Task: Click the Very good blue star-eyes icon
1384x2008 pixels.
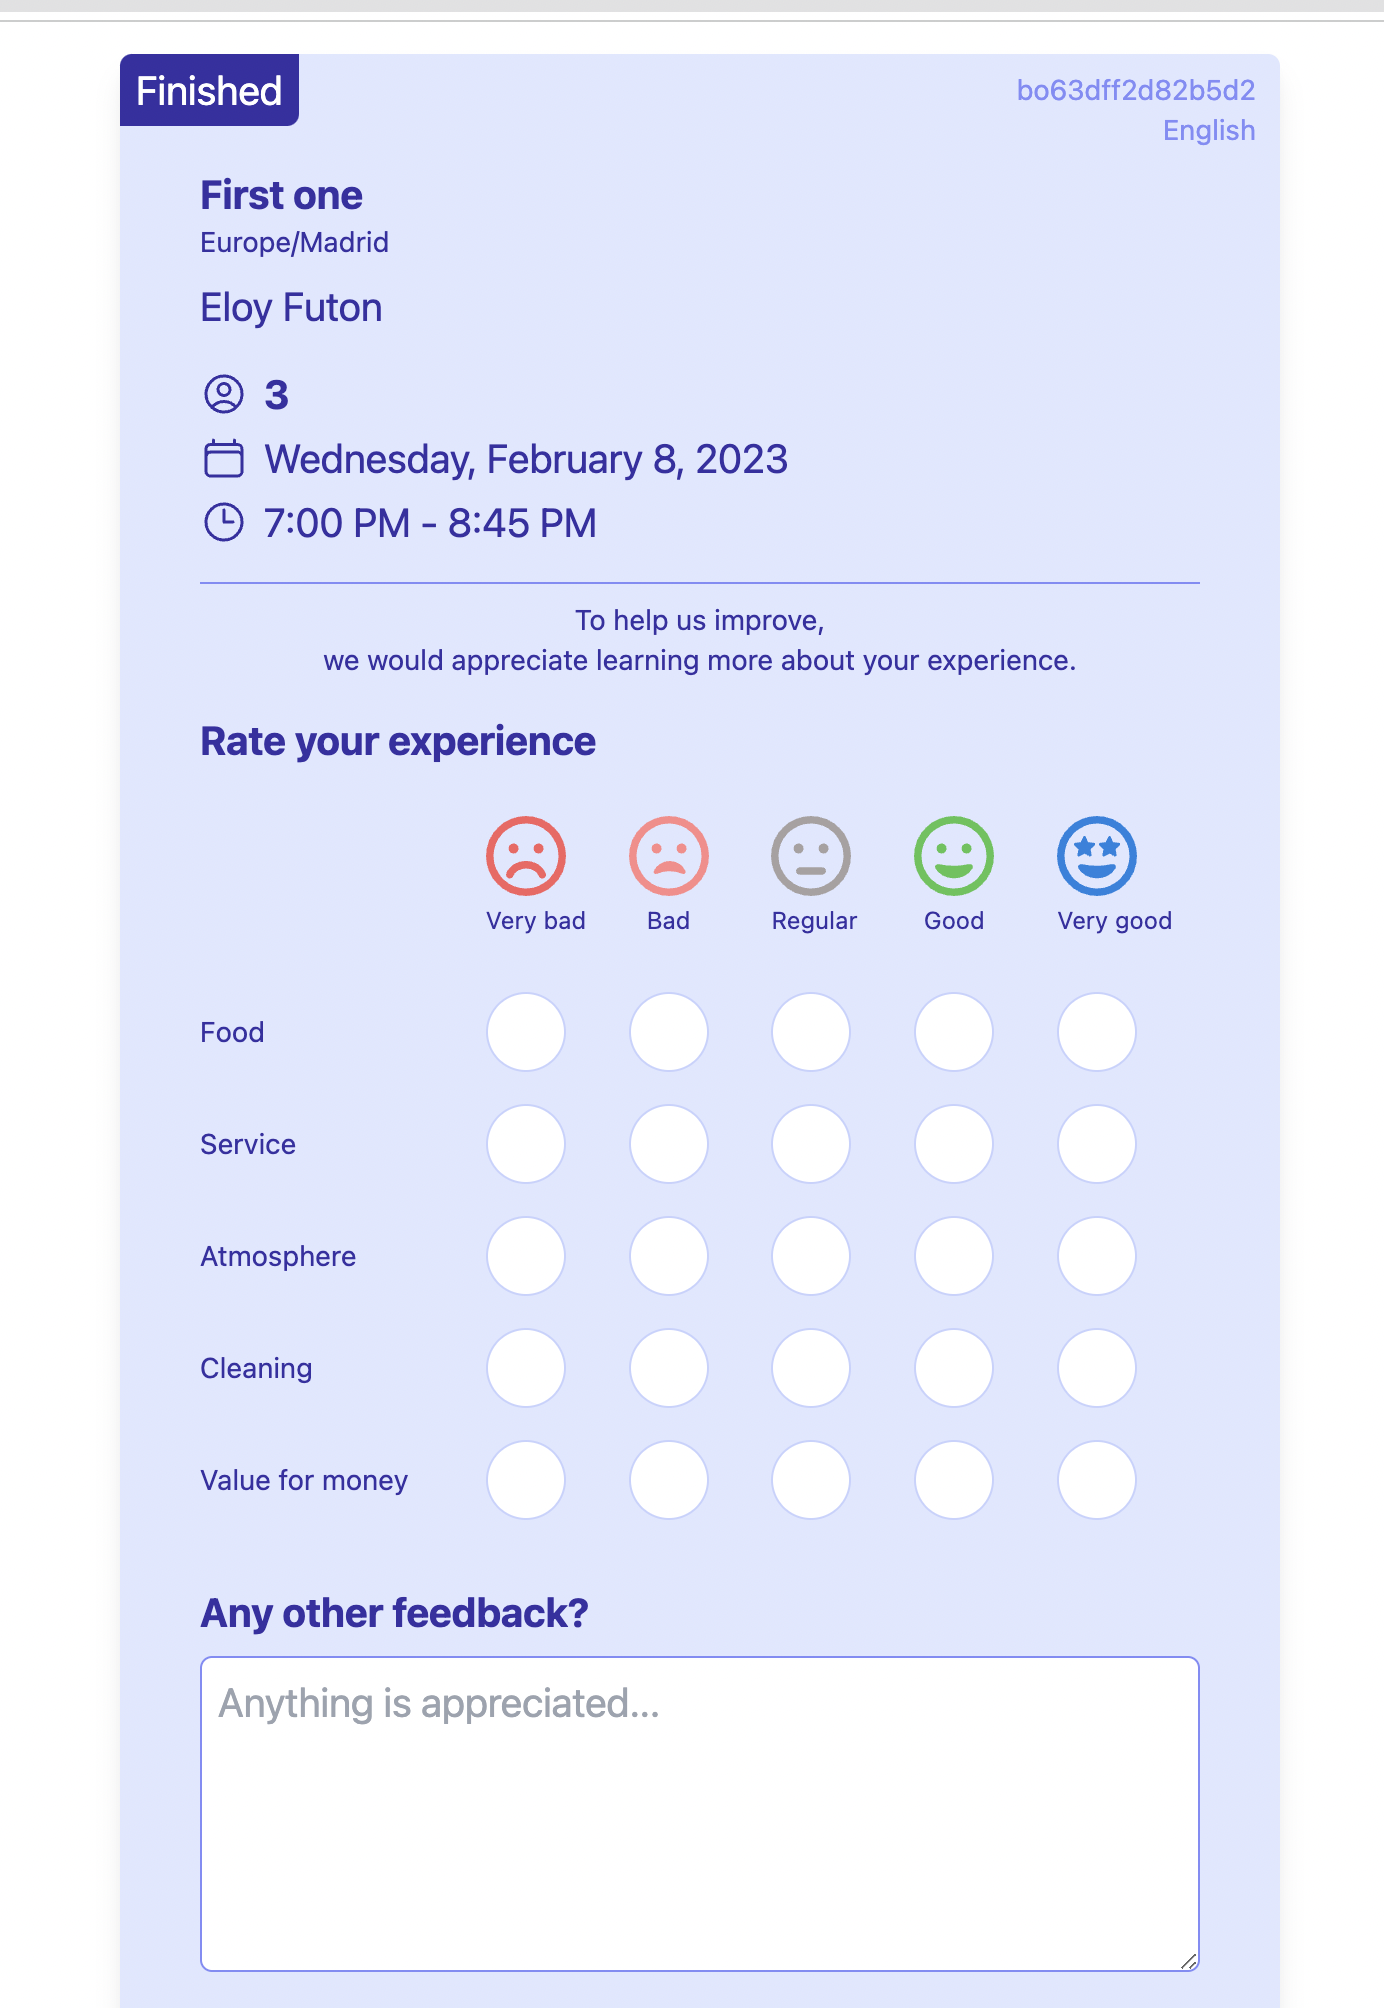Action: coord(1097,856)
